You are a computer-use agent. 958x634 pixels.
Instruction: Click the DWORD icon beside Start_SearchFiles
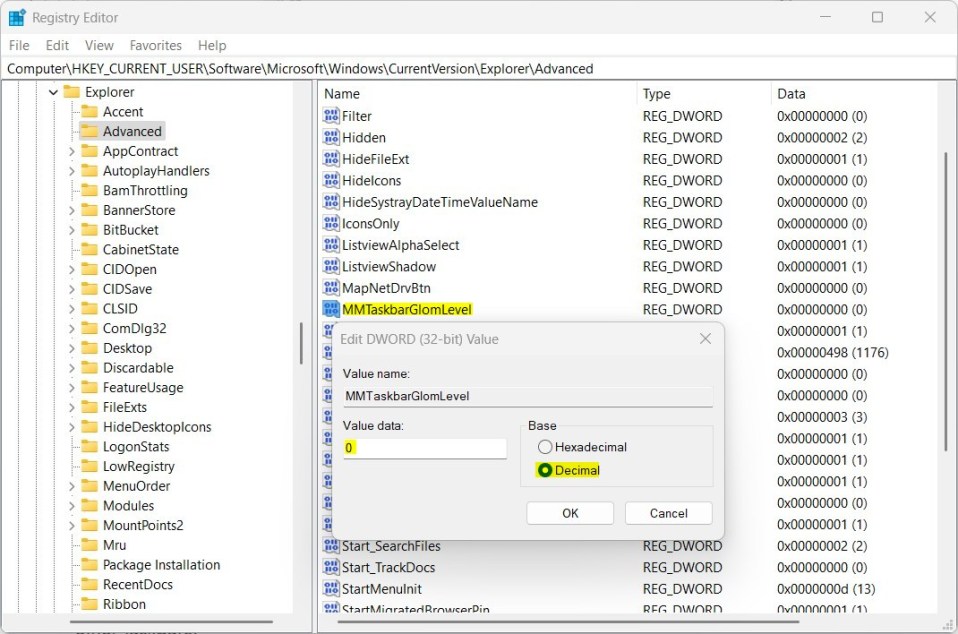point(331,545)
